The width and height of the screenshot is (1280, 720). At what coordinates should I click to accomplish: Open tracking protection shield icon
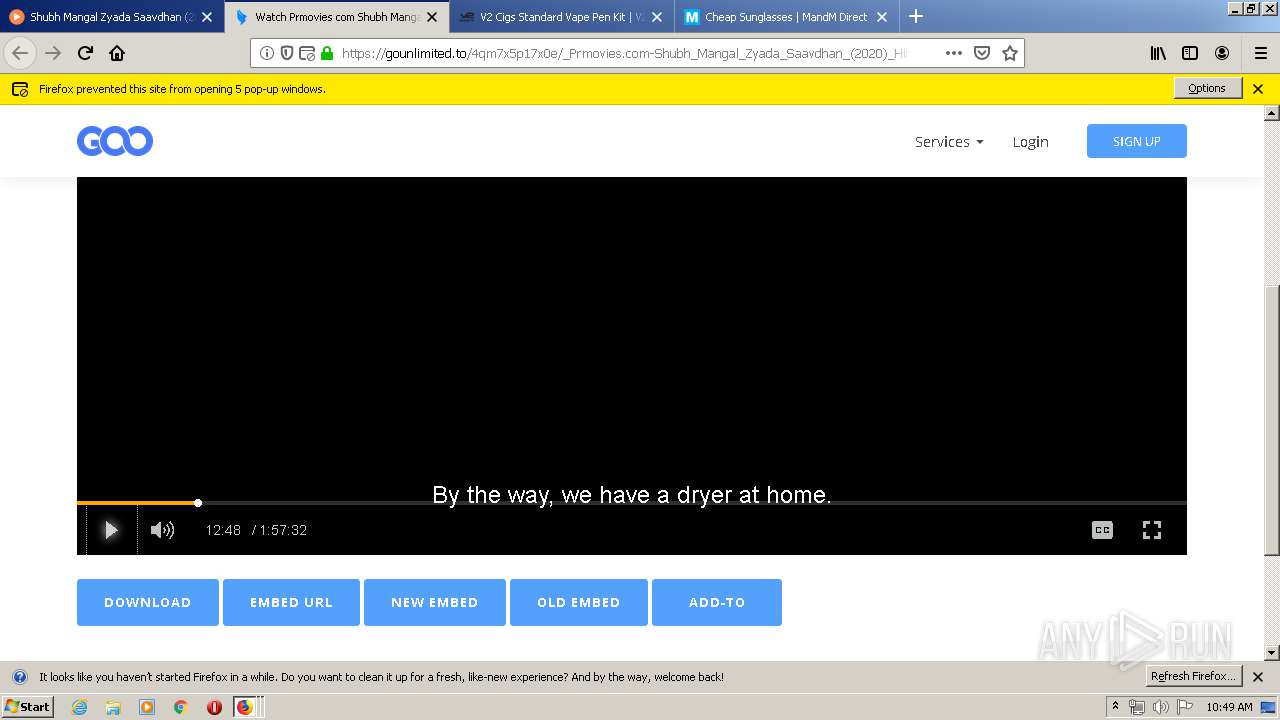click(x=287, y=53)
